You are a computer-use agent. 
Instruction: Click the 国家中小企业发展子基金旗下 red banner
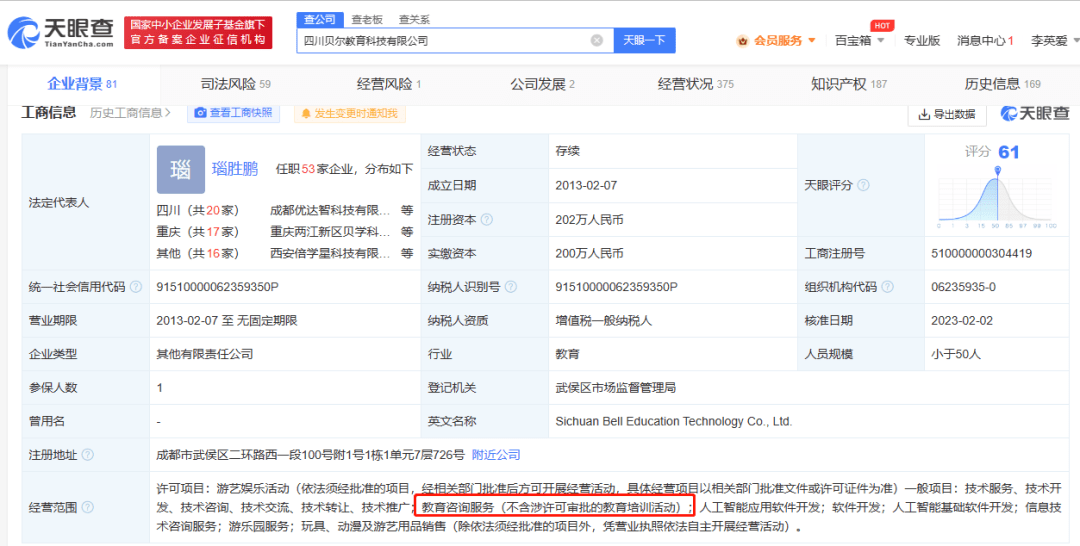pos(198,32)
